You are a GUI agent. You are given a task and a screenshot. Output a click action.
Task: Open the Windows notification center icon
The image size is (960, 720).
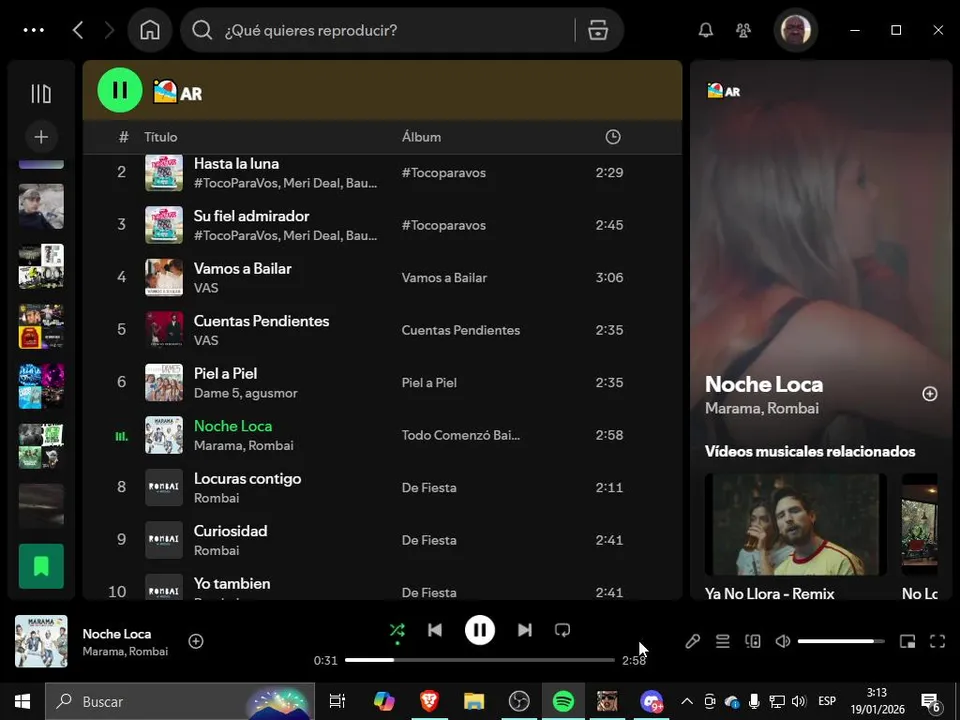(x=931, y=702)
